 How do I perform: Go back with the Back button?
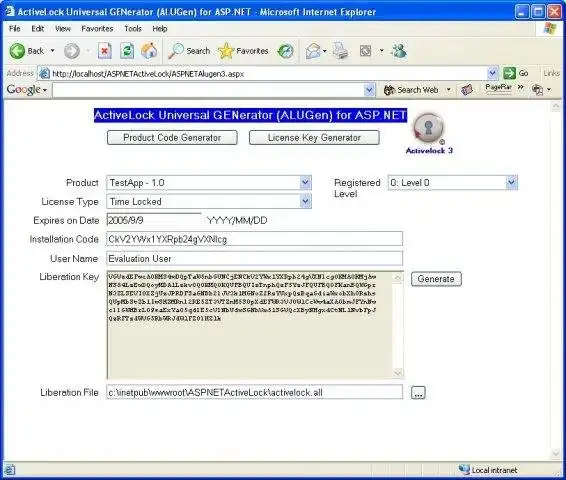(26, 51)
